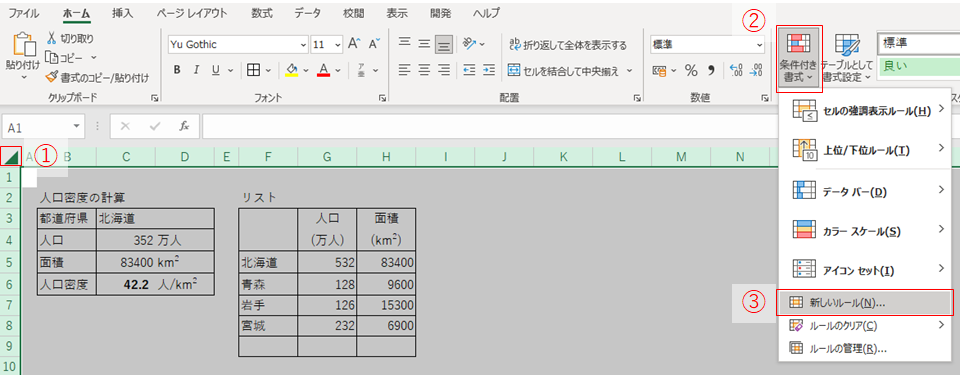Increase decimal places

coord(737,70)
